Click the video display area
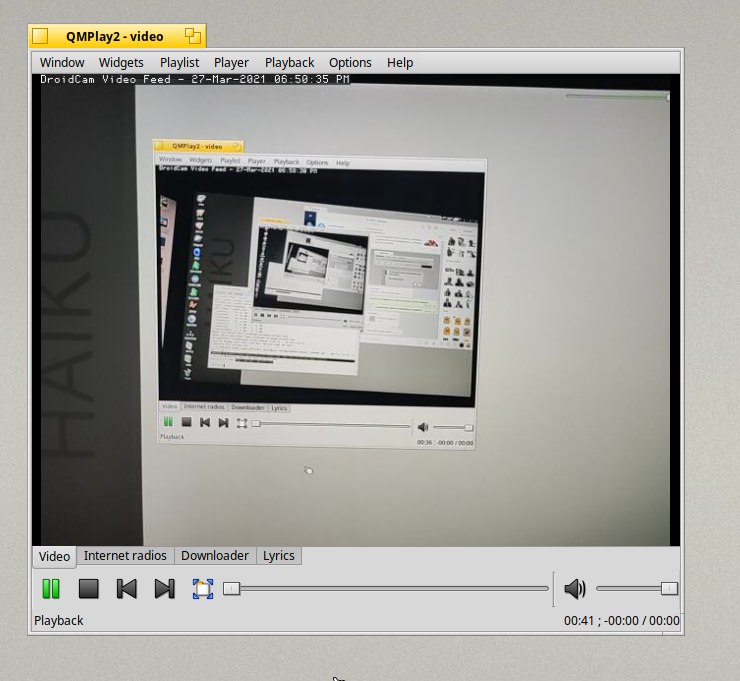The image size is (740, 681). (x=356, y=310)
